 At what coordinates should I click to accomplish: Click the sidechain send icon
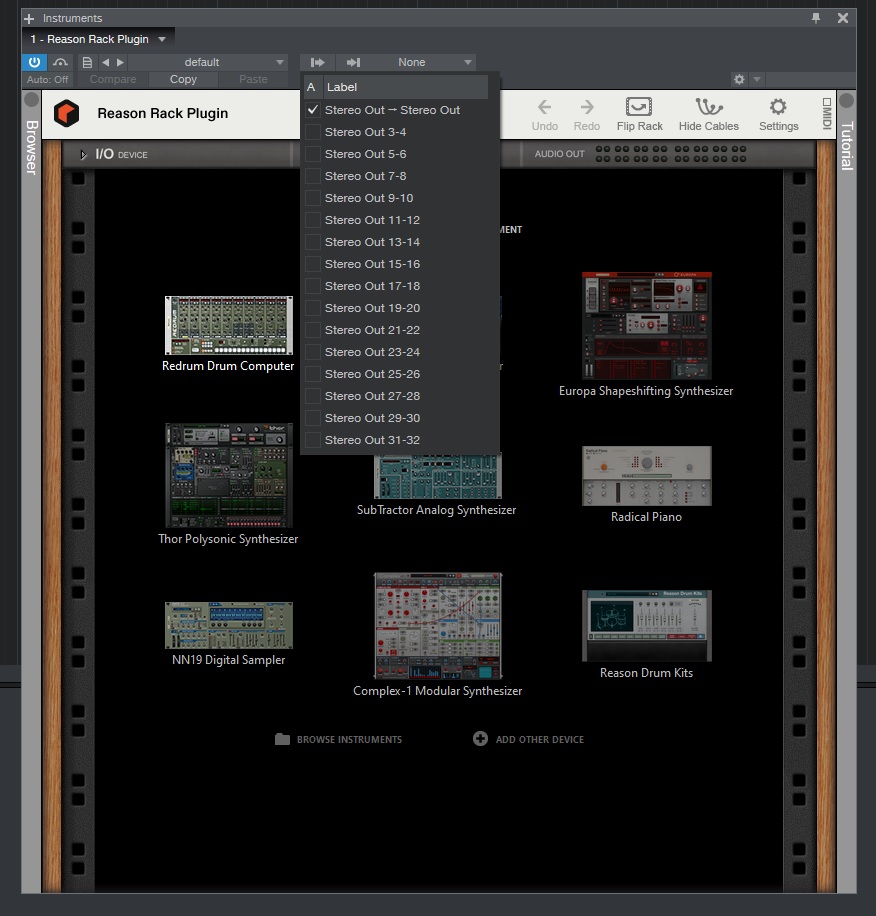(x=318, y=62)
